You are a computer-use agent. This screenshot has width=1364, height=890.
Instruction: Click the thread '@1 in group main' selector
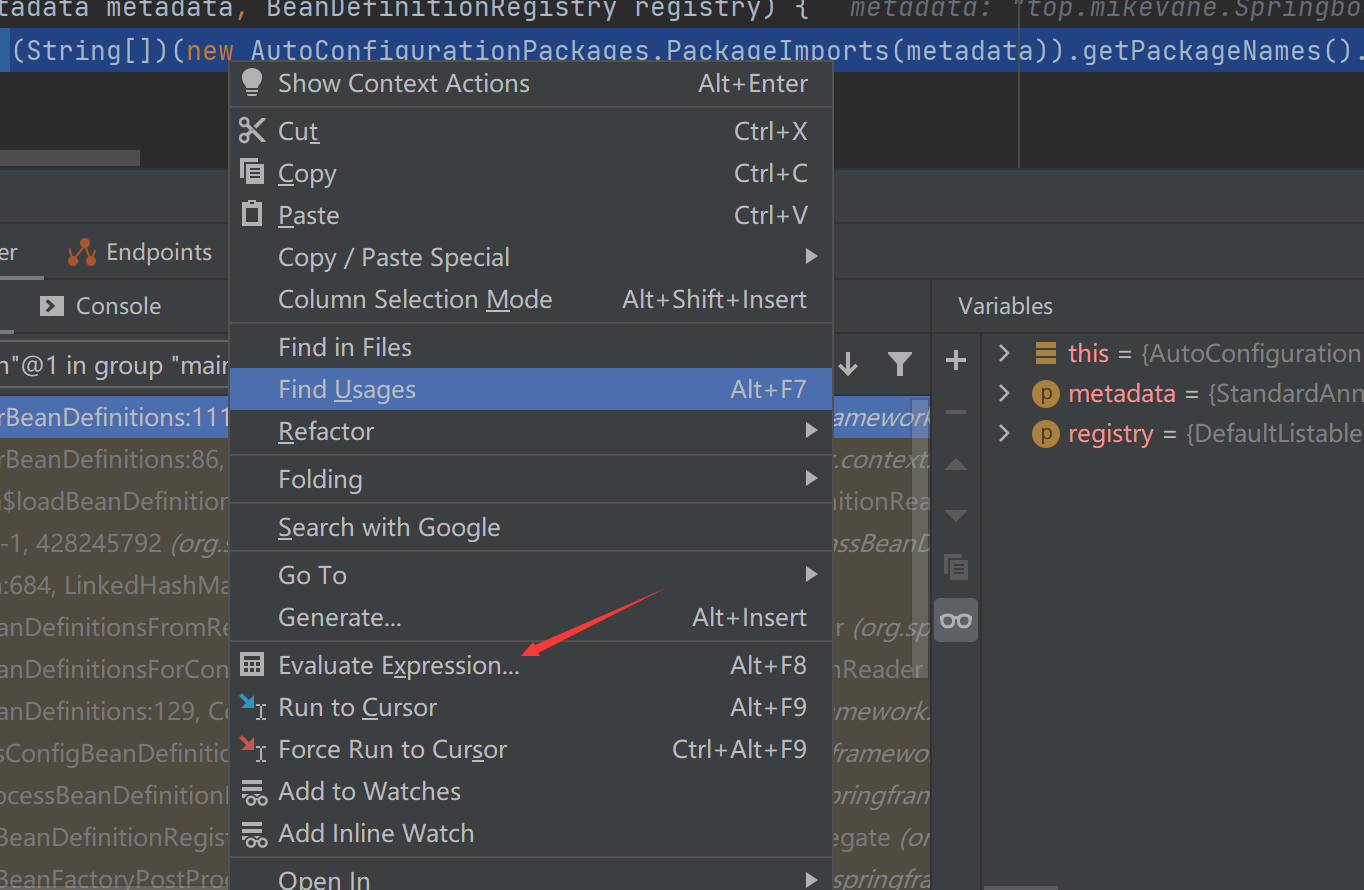115,365
